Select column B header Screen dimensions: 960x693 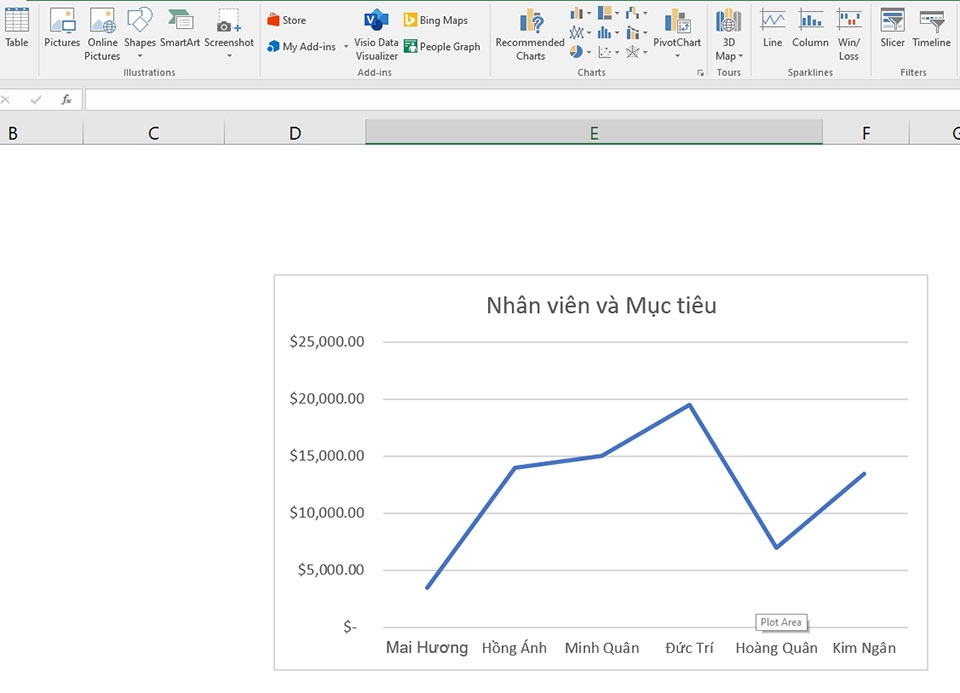(41, 133)
